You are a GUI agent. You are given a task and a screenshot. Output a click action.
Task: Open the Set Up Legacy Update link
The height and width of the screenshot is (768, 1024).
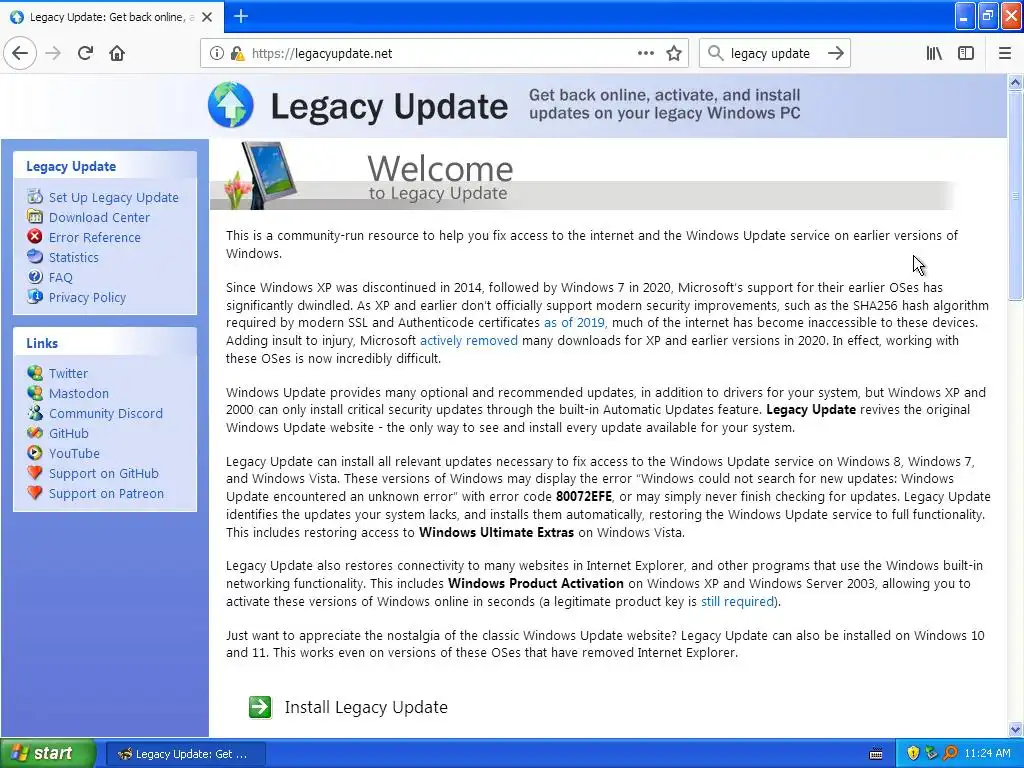tap(114, 197)
